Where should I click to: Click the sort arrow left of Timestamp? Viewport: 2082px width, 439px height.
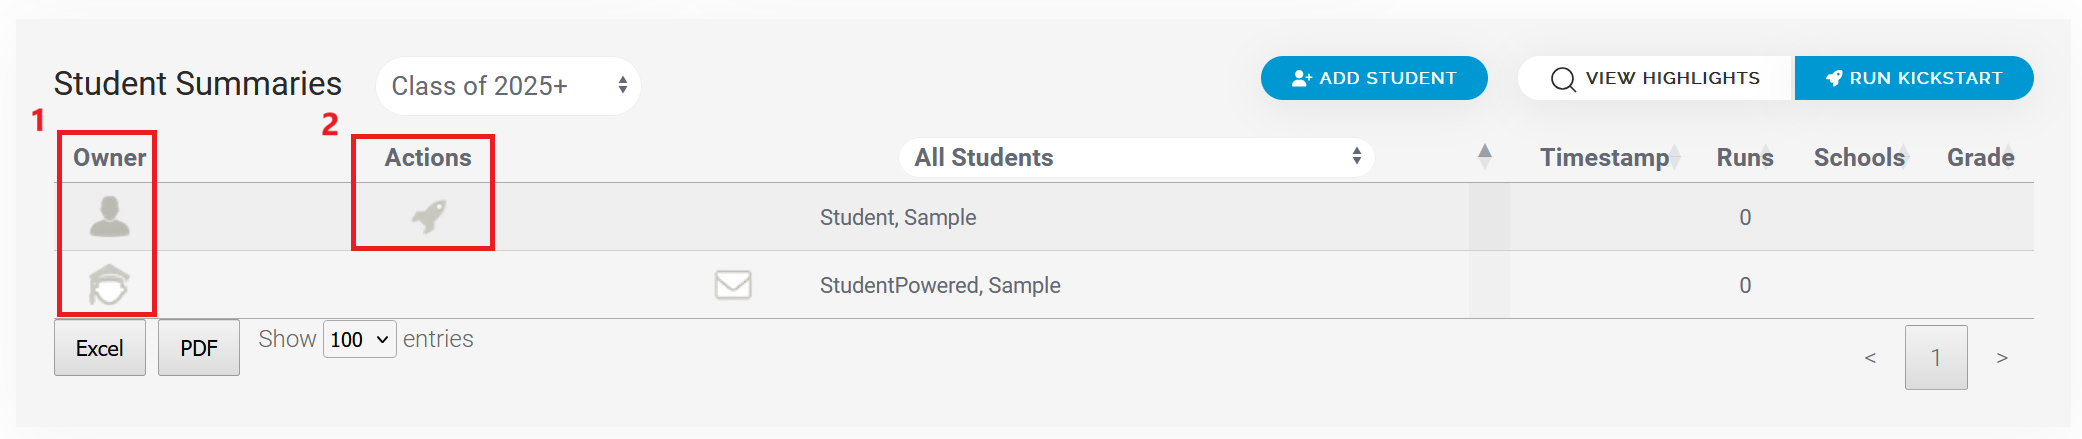1485,157
